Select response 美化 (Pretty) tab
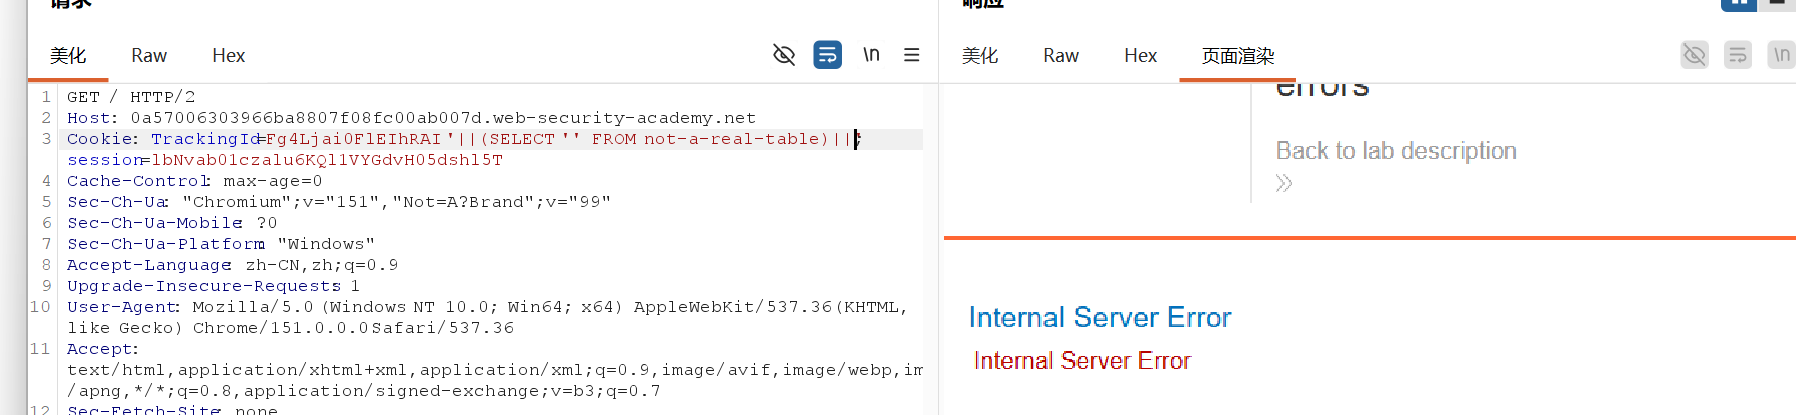This screenshot has width=1796, height=415. (980, 56)
